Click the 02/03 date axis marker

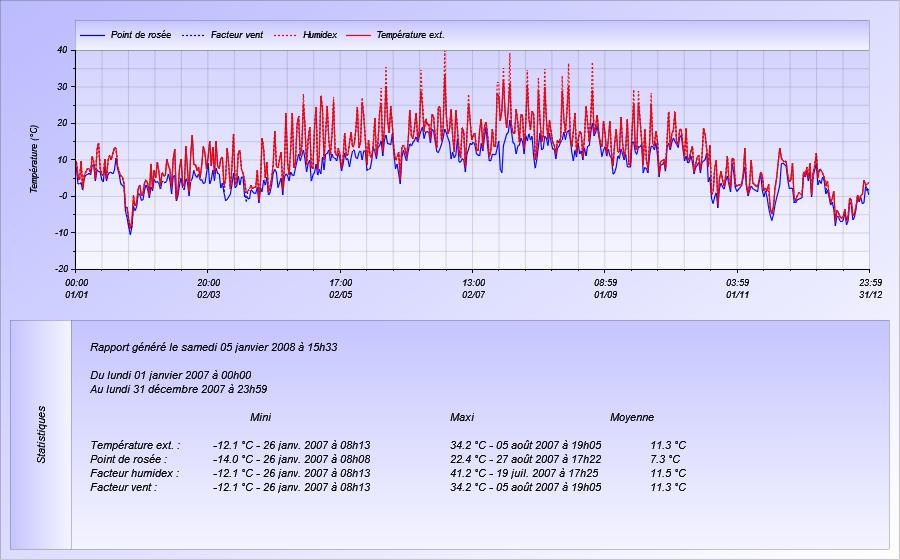(x=208, y=295)
